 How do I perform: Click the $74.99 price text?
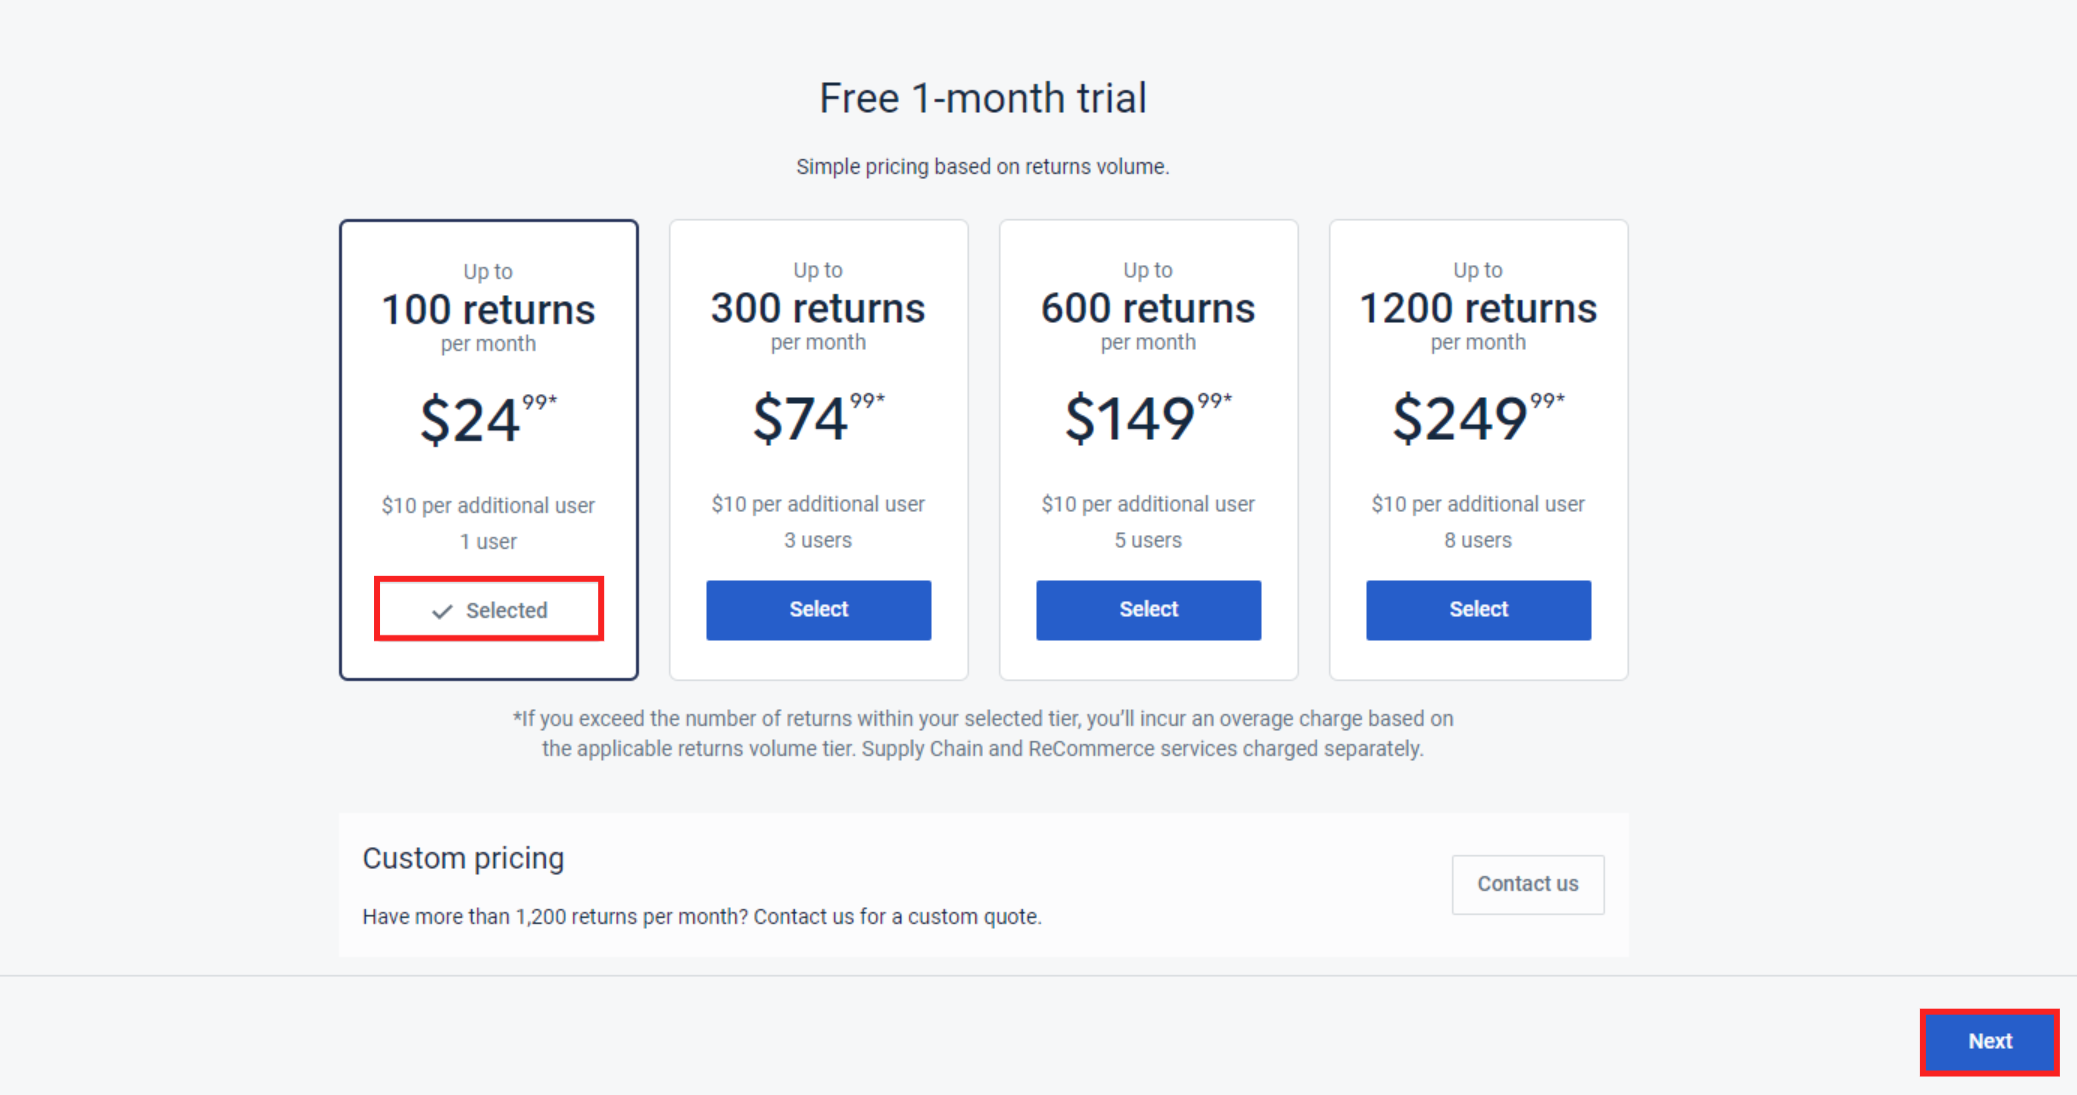pyautogui.click(x=818, y=417)
